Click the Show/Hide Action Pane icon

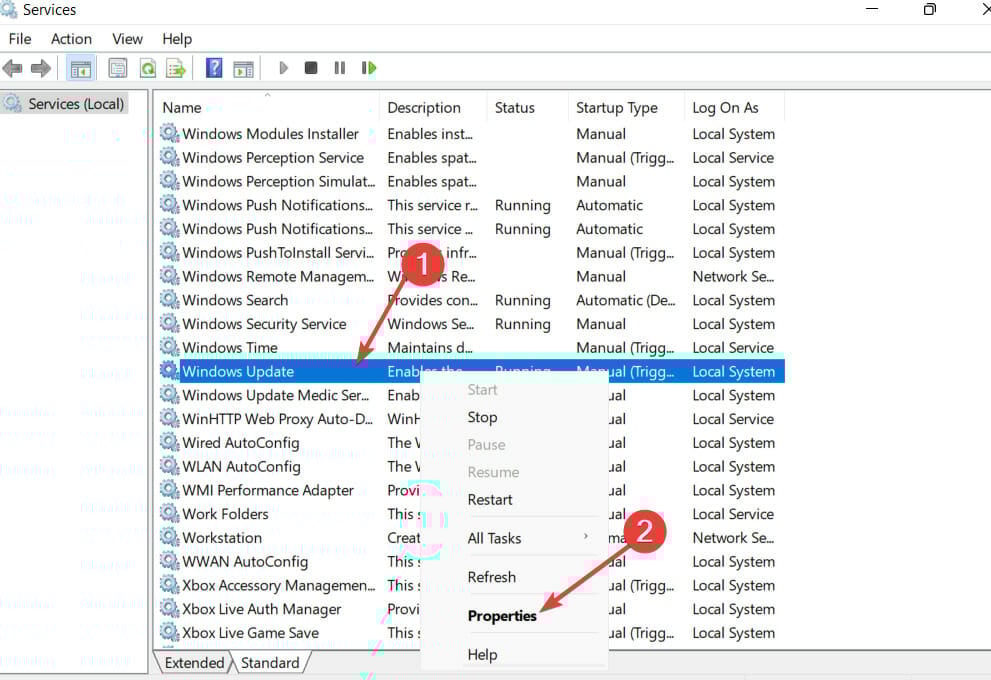click(243, 67)
